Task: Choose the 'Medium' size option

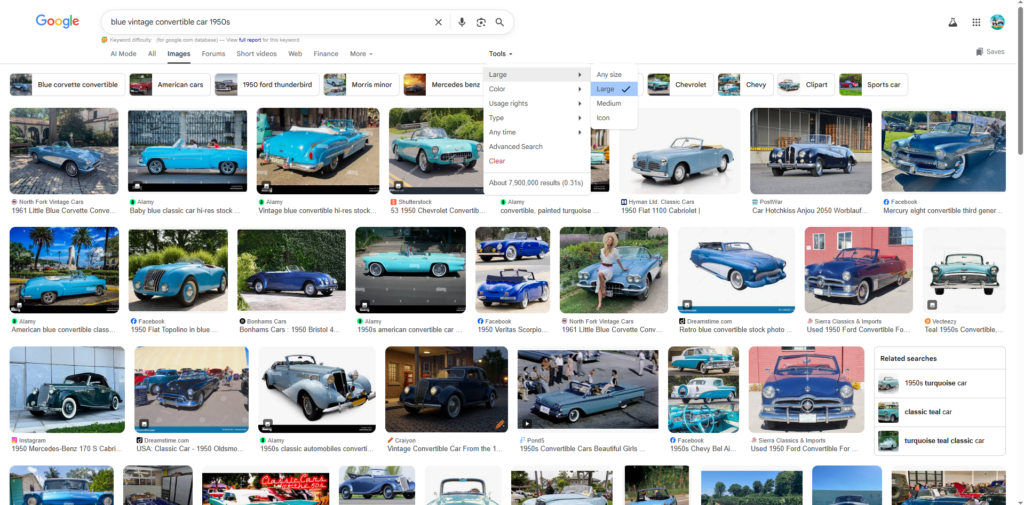Action: [x=609, y=103]
